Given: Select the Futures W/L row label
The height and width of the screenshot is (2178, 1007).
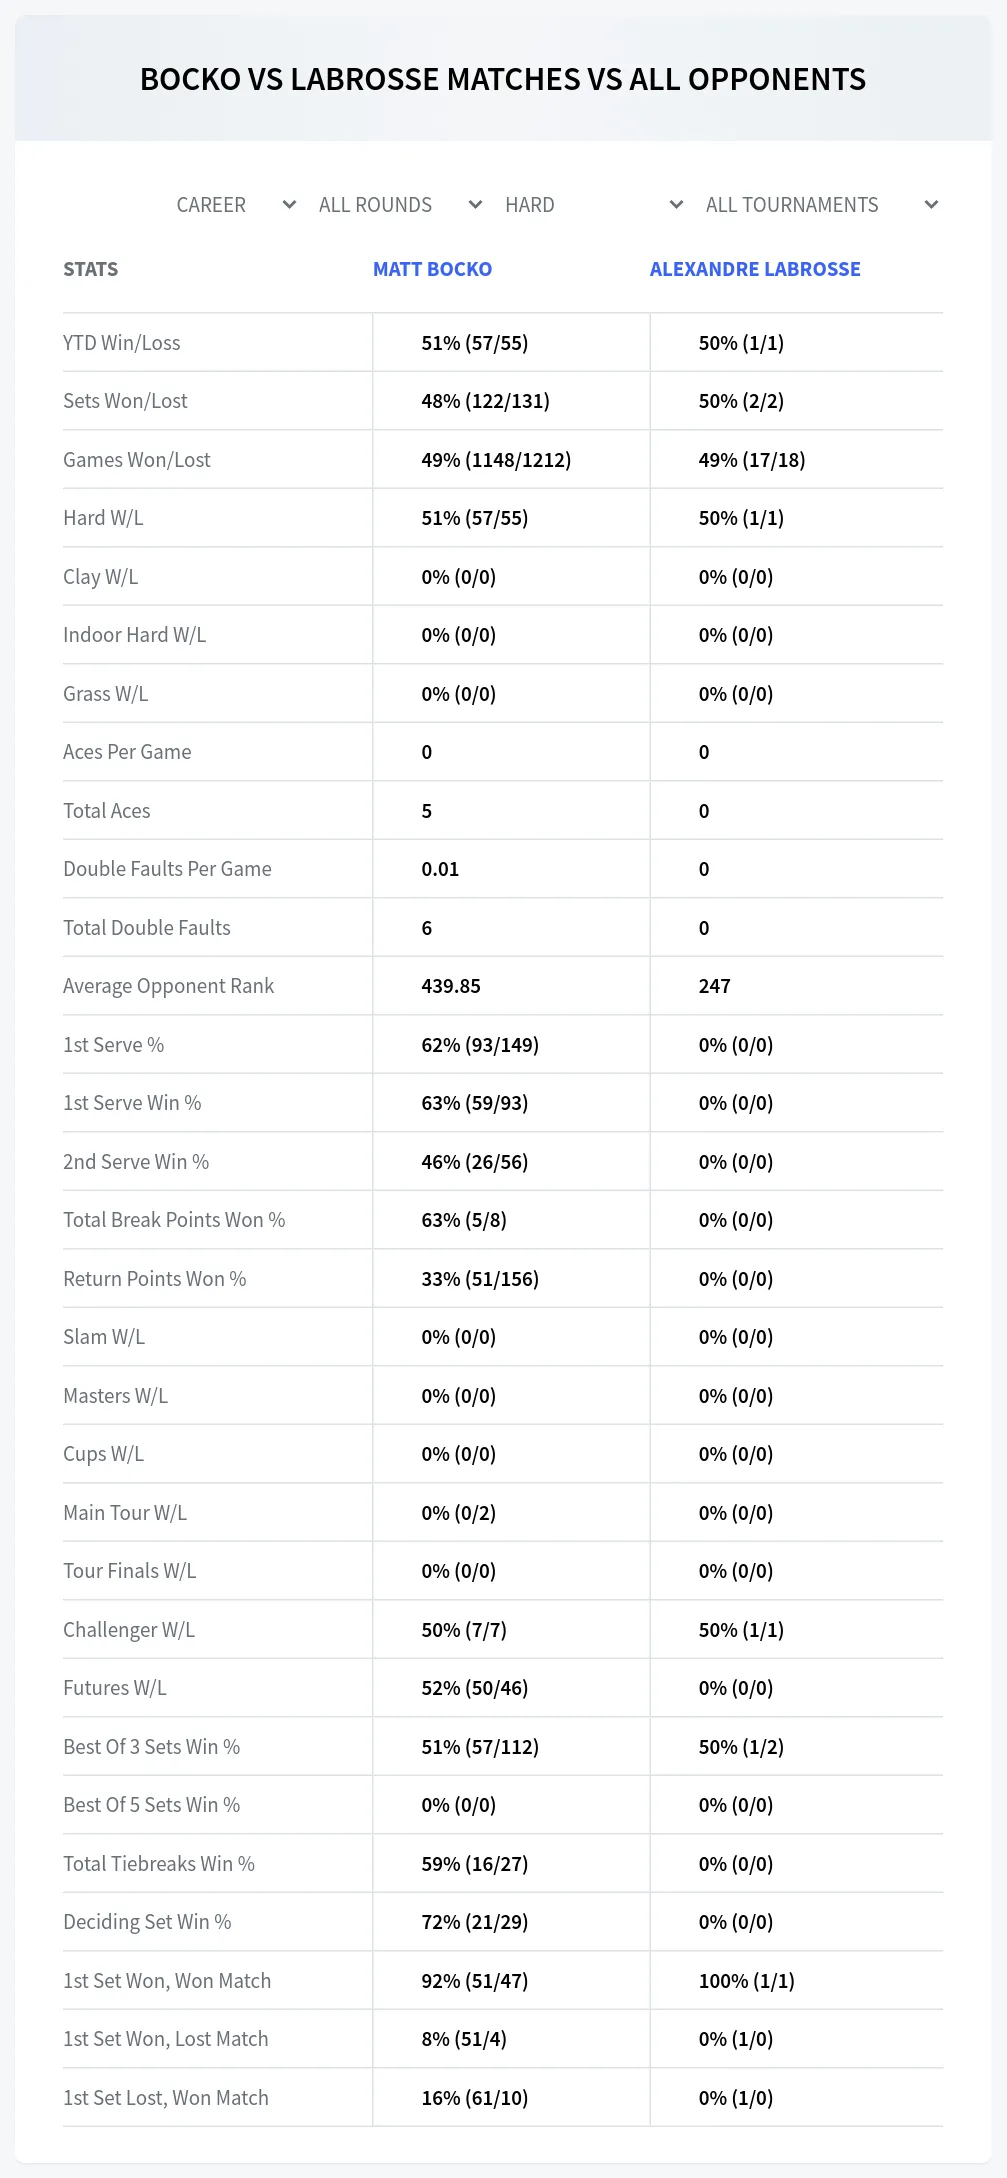Looking at the screenshot, I should click(115, 1688).
